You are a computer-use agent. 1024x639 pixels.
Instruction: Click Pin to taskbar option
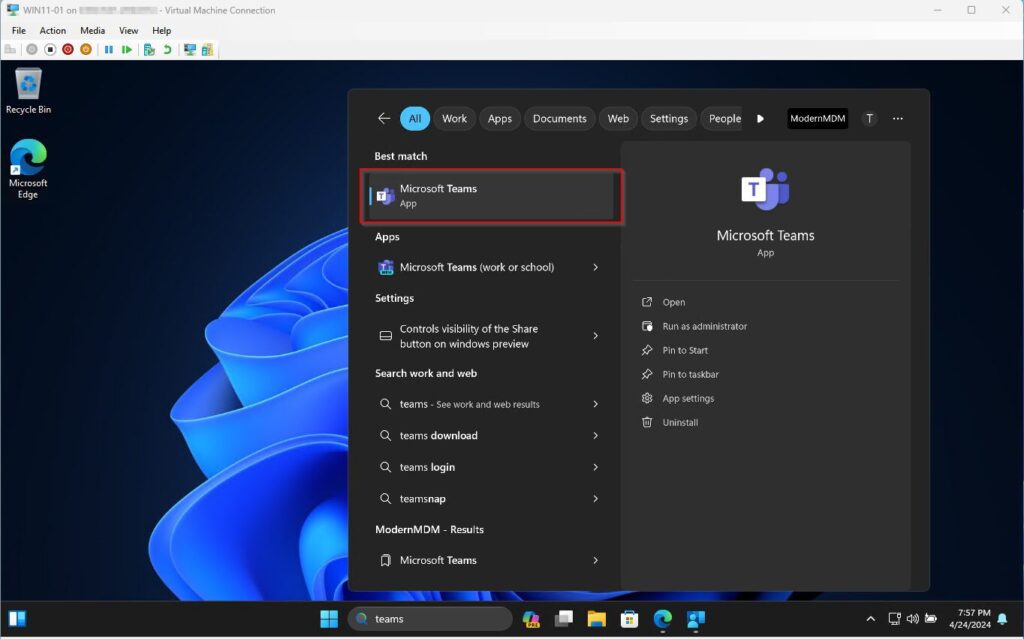pyautogui.click(x=690, y=374)
